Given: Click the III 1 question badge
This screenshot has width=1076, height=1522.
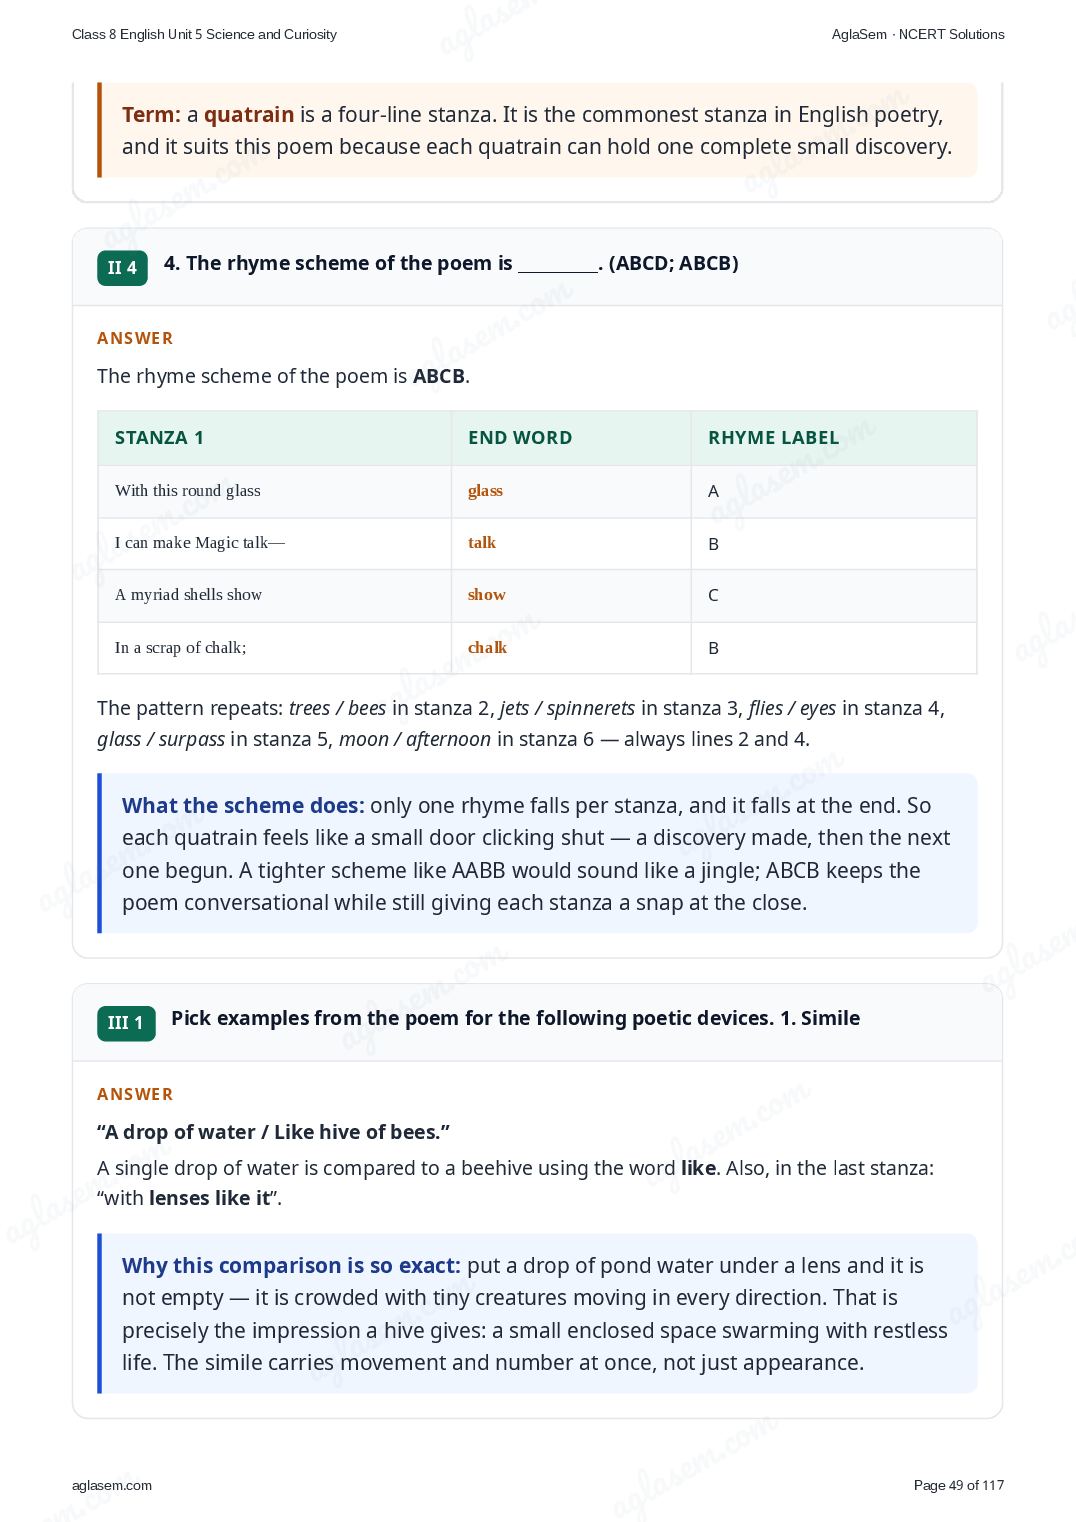Looking at the screenshot, I should (126, 1023).
